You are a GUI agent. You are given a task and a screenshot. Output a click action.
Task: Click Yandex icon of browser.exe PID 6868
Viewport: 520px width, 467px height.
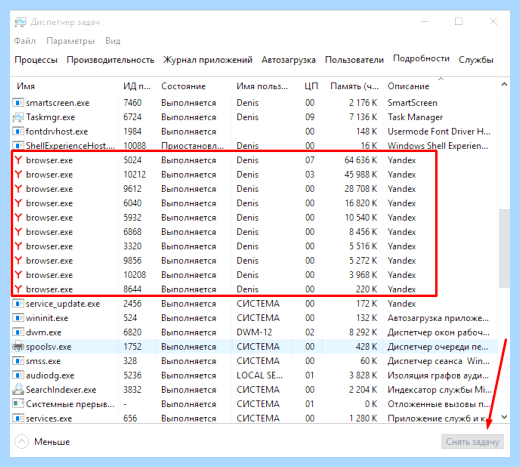[18, 232]
